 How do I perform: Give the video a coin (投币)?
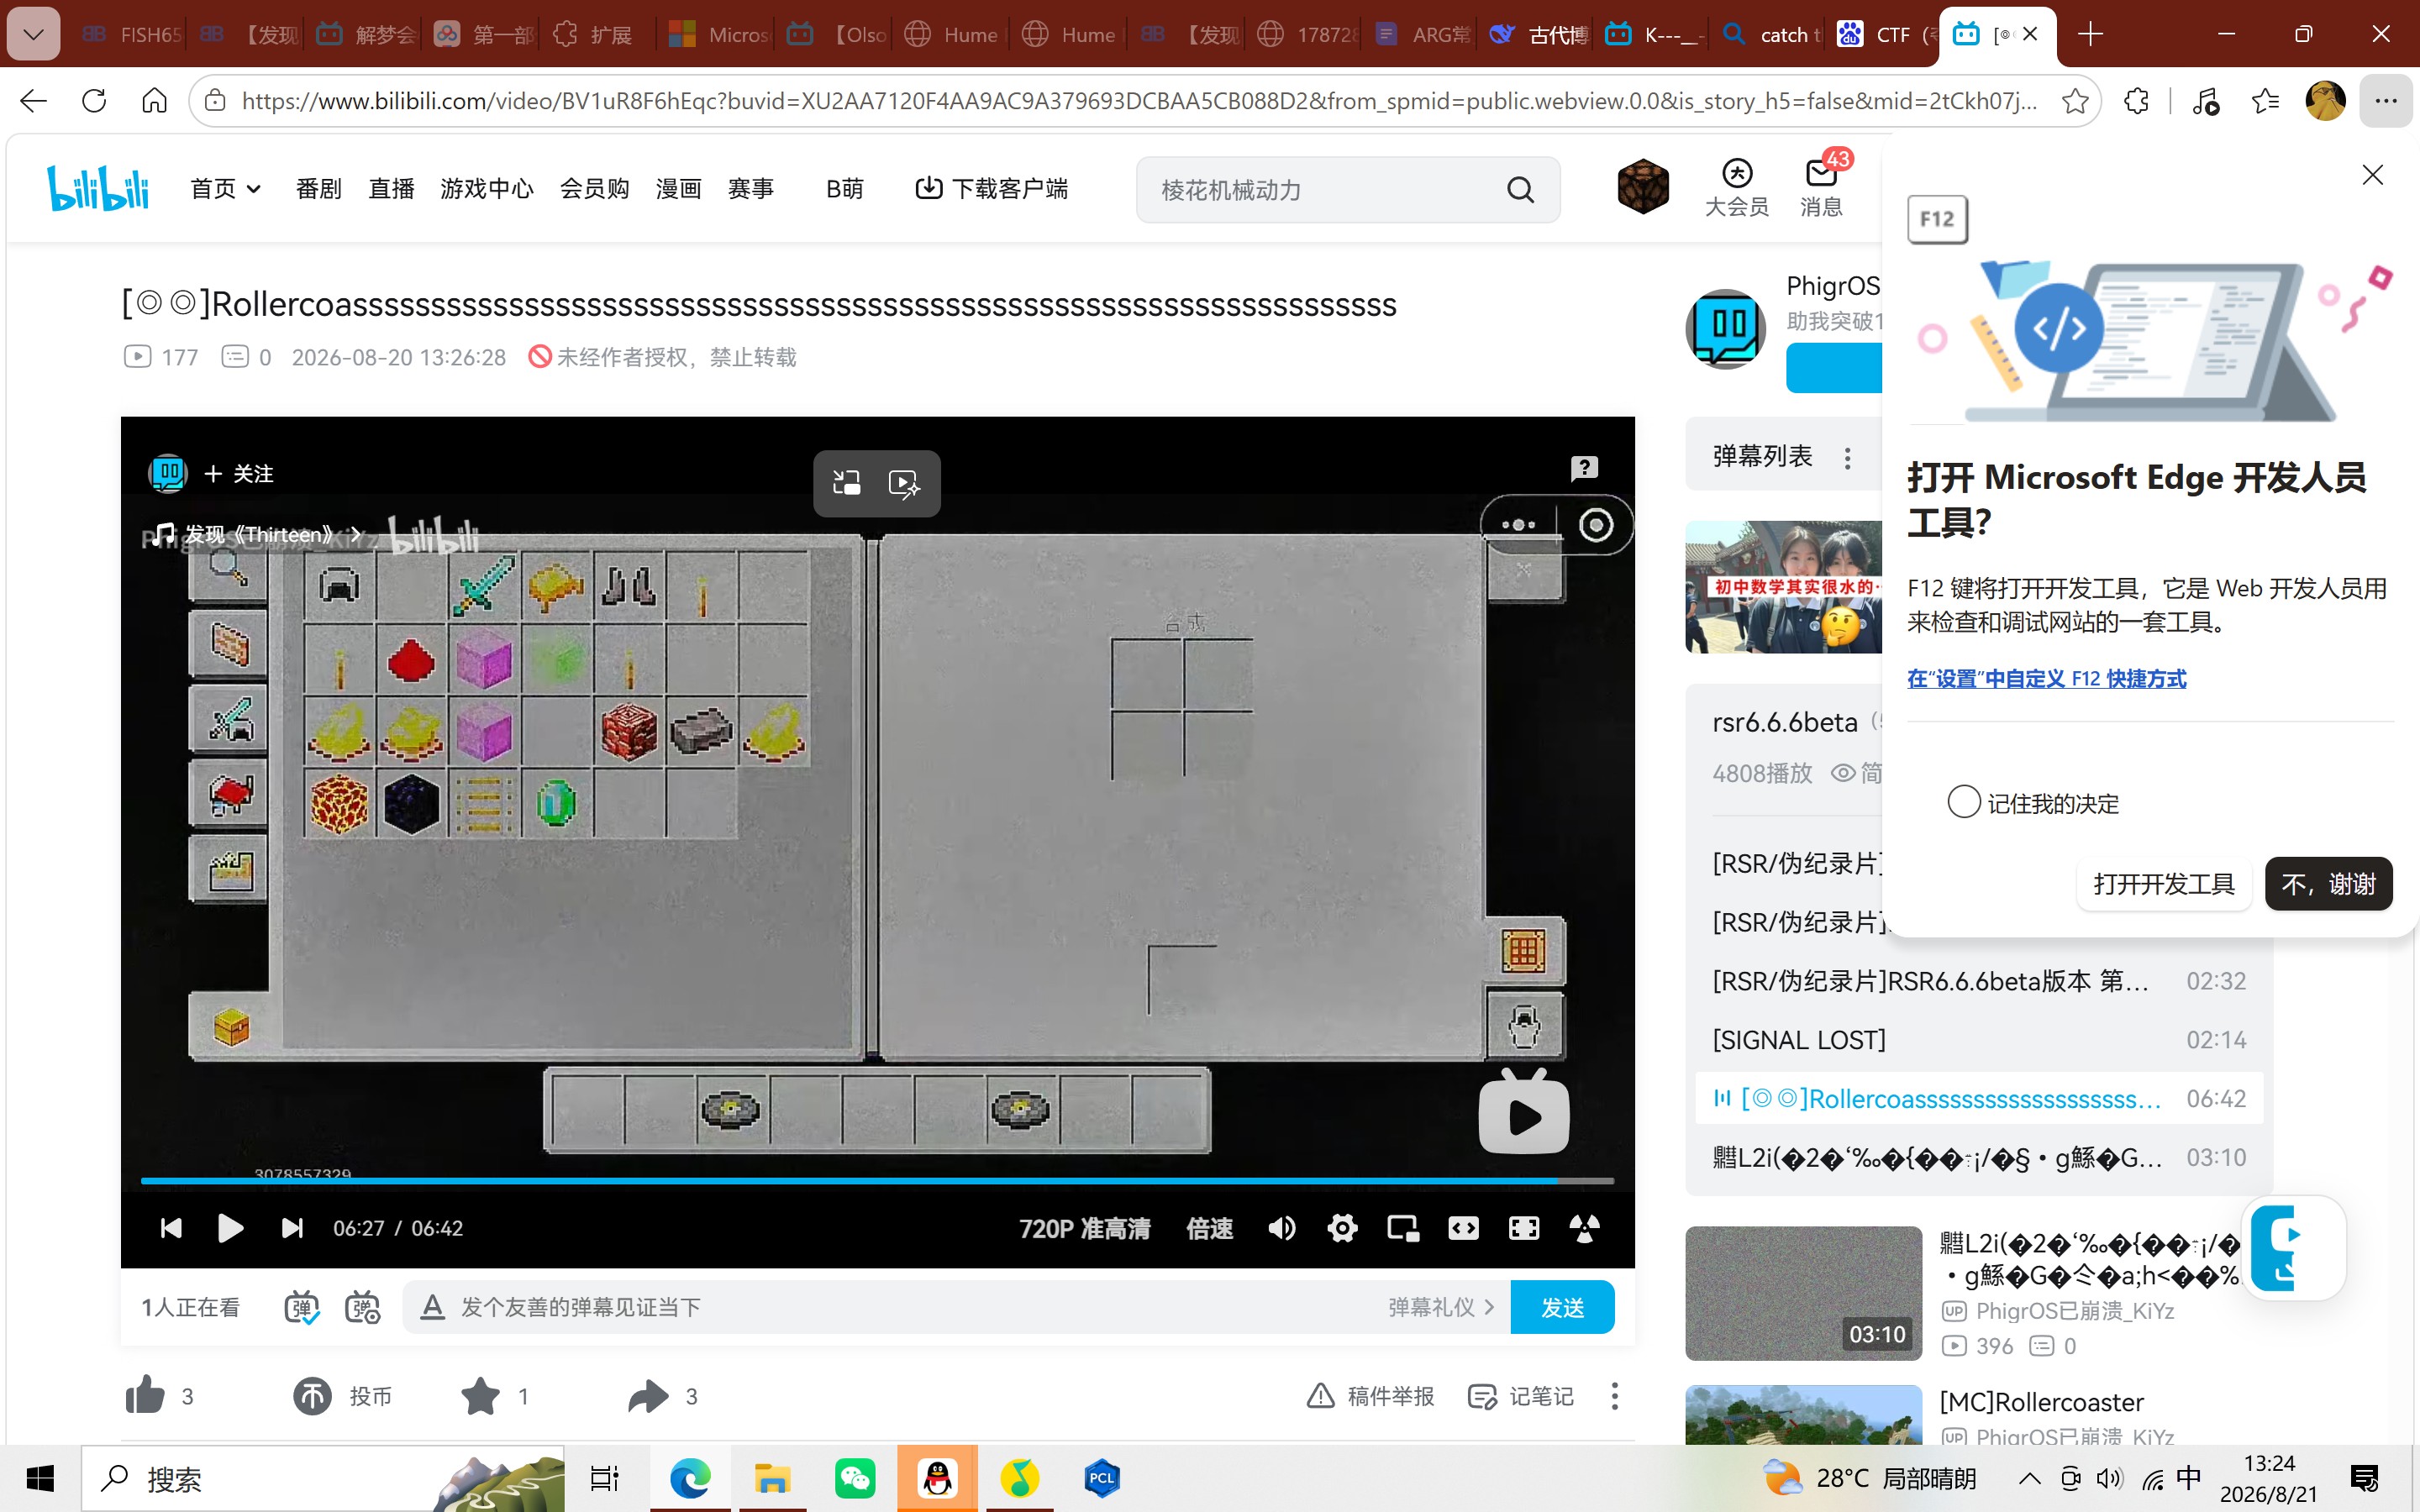point(342,1396)
